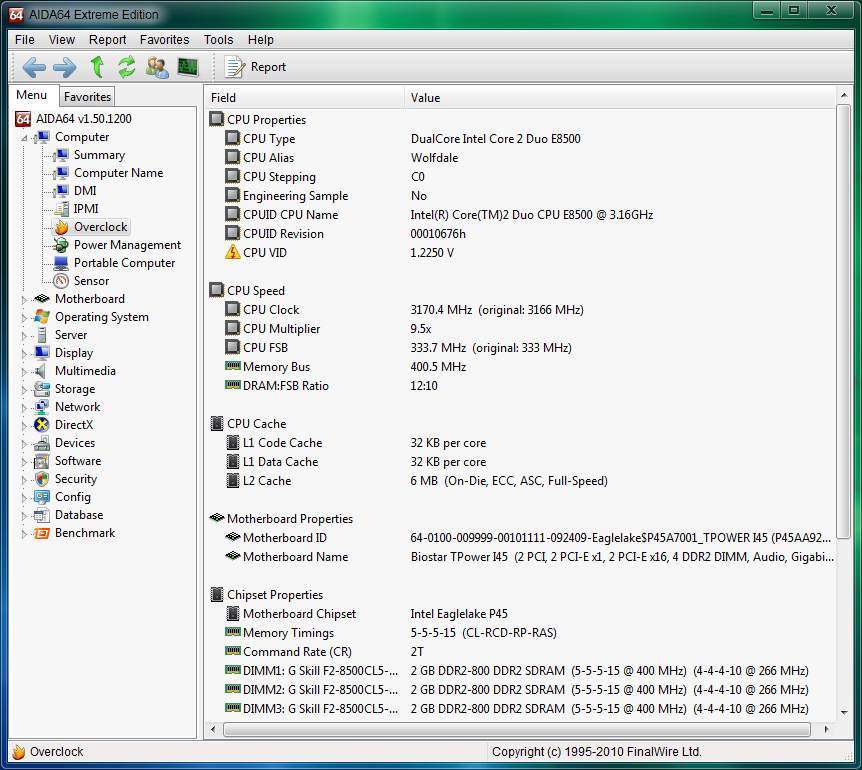862x770 pixels.
Task: Generate a Report from the toolbar
Action: (x=256, y=67)
